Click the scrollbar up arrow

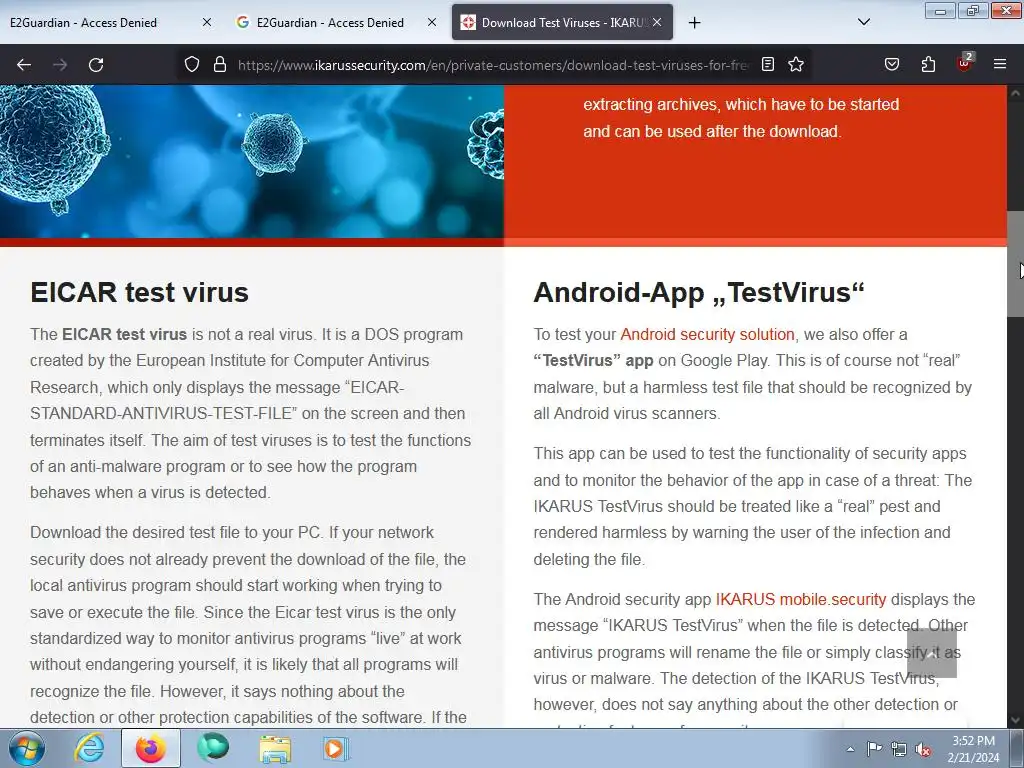[x=1015, y=93]
